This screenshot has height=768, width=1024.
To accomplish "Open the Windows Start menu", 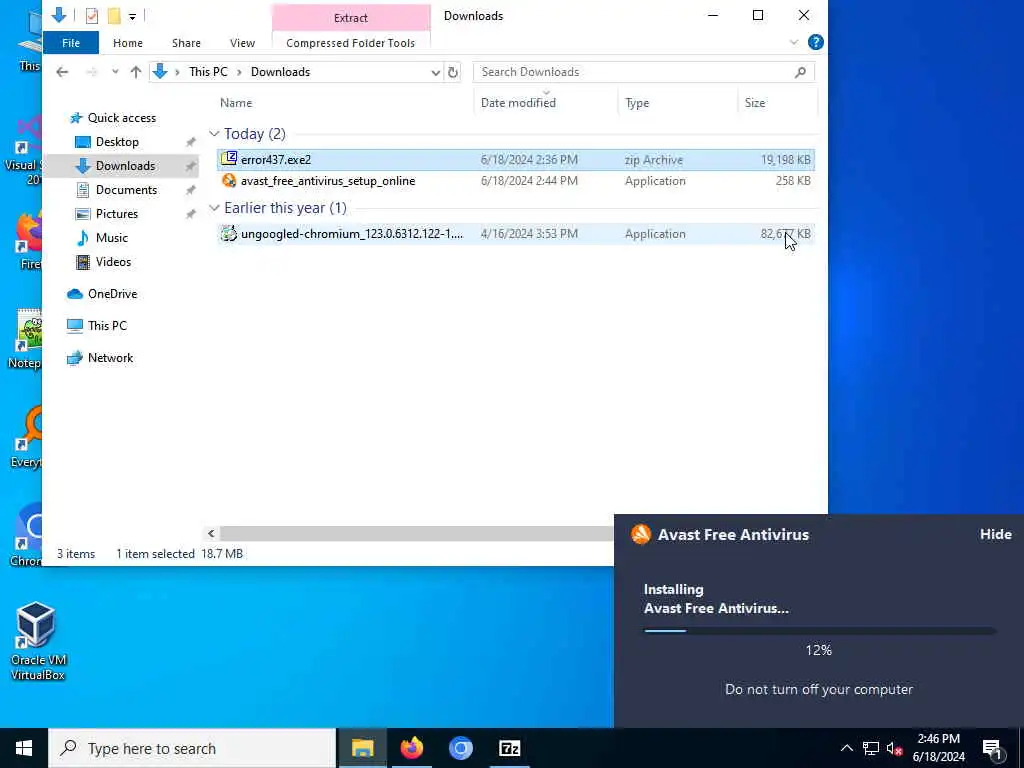I will point(24,748).
